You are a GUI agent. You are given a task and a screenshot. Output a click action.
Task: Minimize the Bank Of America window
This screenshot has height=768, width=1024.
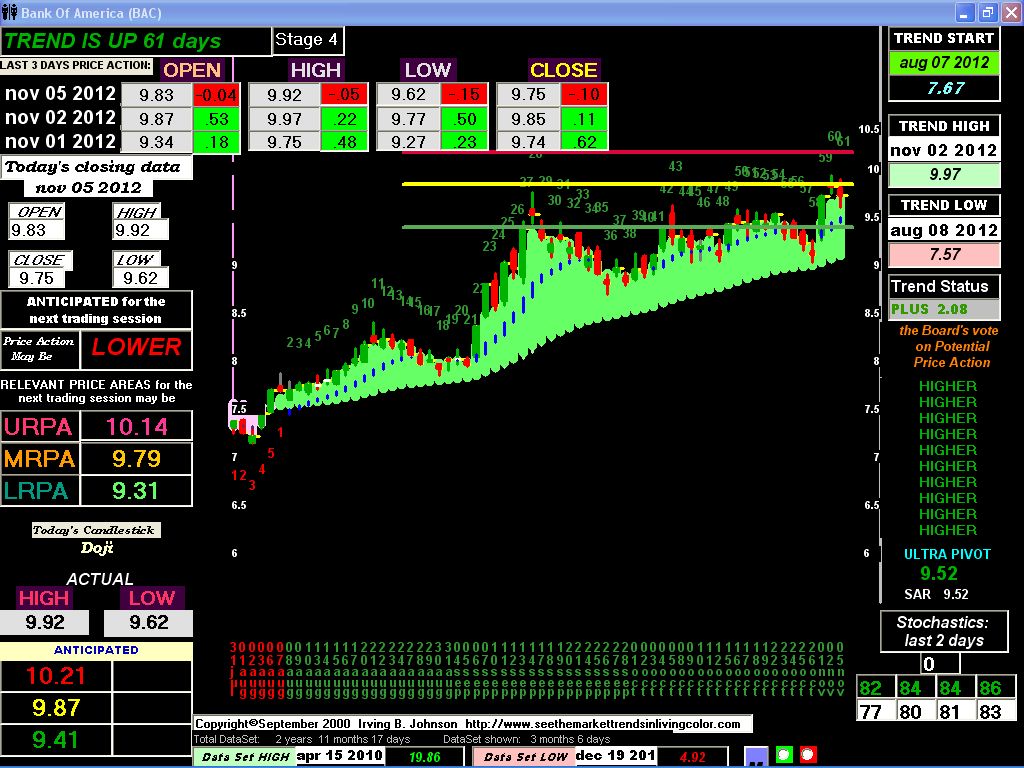pyautogui.click(x=964, y=13)
